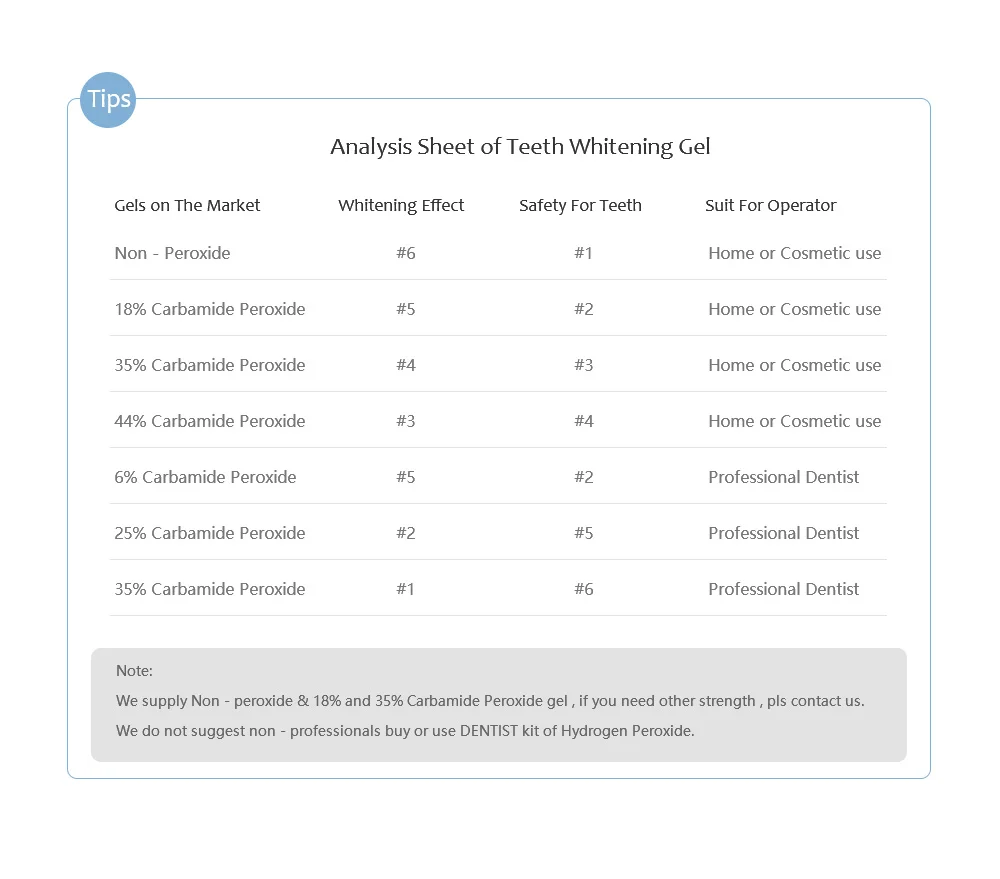The image size is (1000, 879).
Task: Click the Note: heading in gray box
Action: (135, 671)
